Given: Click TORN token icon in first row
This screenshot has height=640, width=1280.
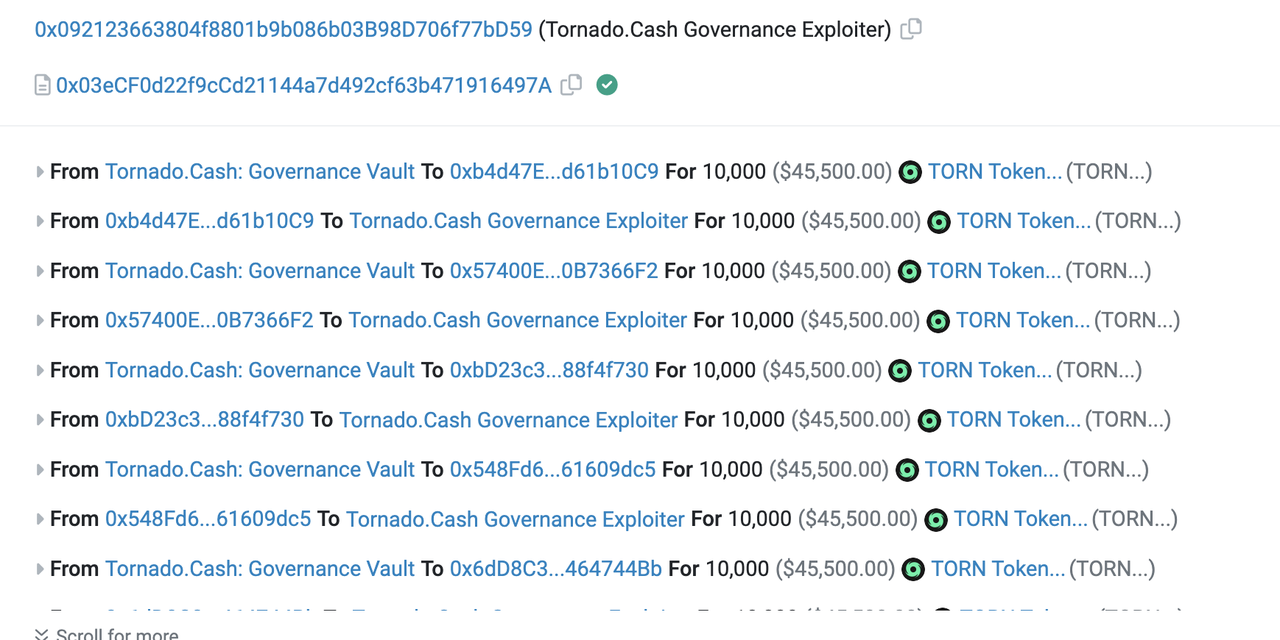Looking at the screenshot, I should (909, 172).
